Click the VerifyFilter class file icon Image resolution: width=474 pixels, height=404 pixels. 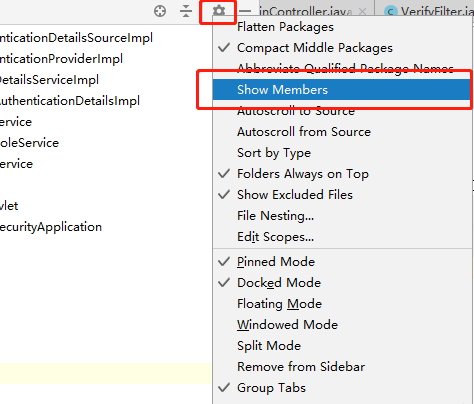[x=391, y=12]
